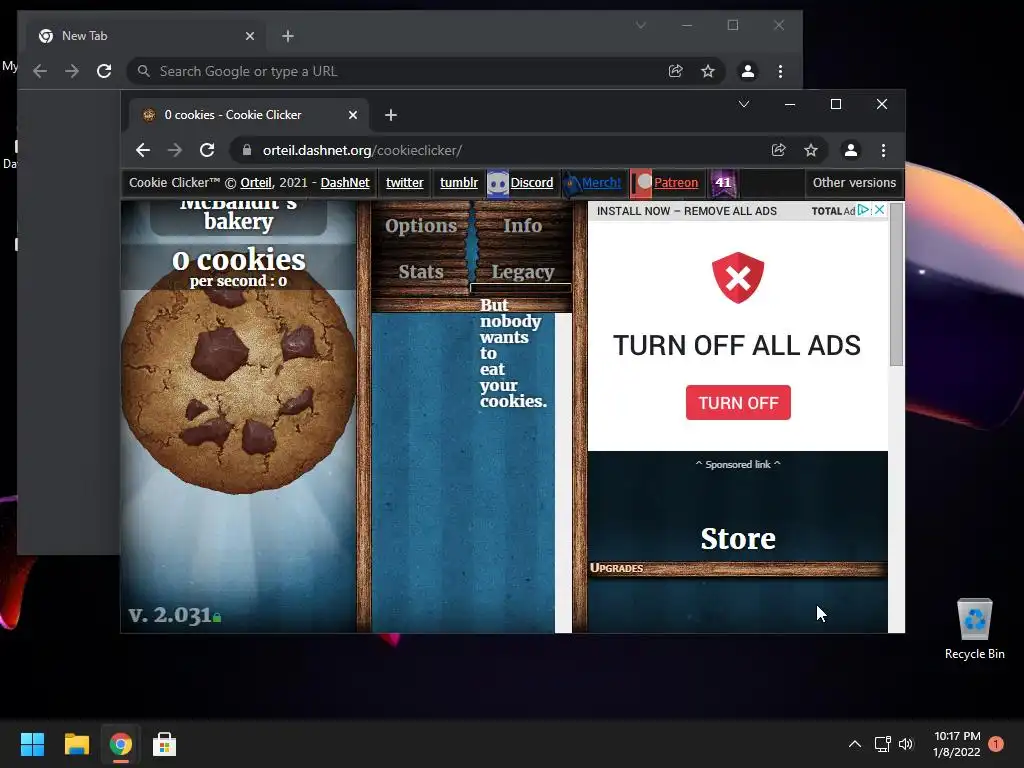
Task: Click the red shield ad image
Action: (738, 278)
